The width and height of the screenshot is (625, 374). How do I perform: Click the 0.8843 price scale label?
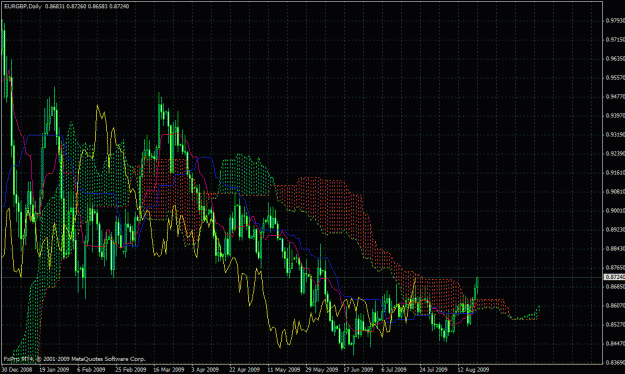pyautogui.click(x=615, y=249)
